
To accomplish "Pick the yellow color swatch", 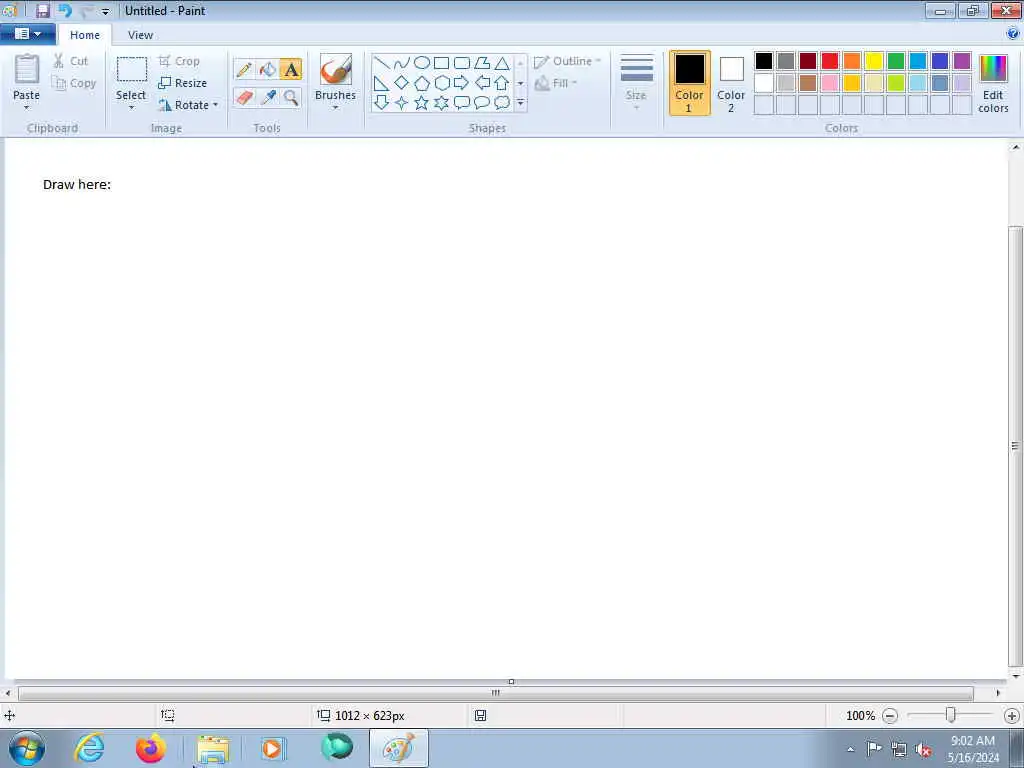I will (874, 61).
